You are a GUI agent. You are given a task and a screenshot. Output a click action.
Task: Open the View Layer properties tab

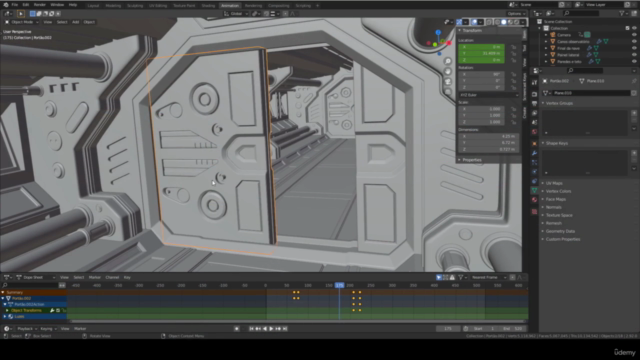(534, 113)
